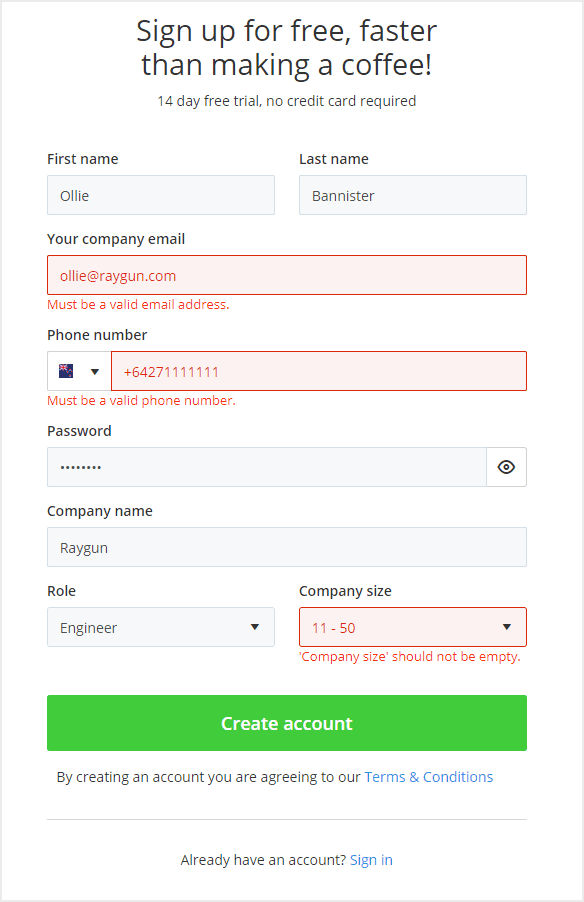Show the password using the eye icon
This screenshot has height=902, width=584.
point(506,467)
